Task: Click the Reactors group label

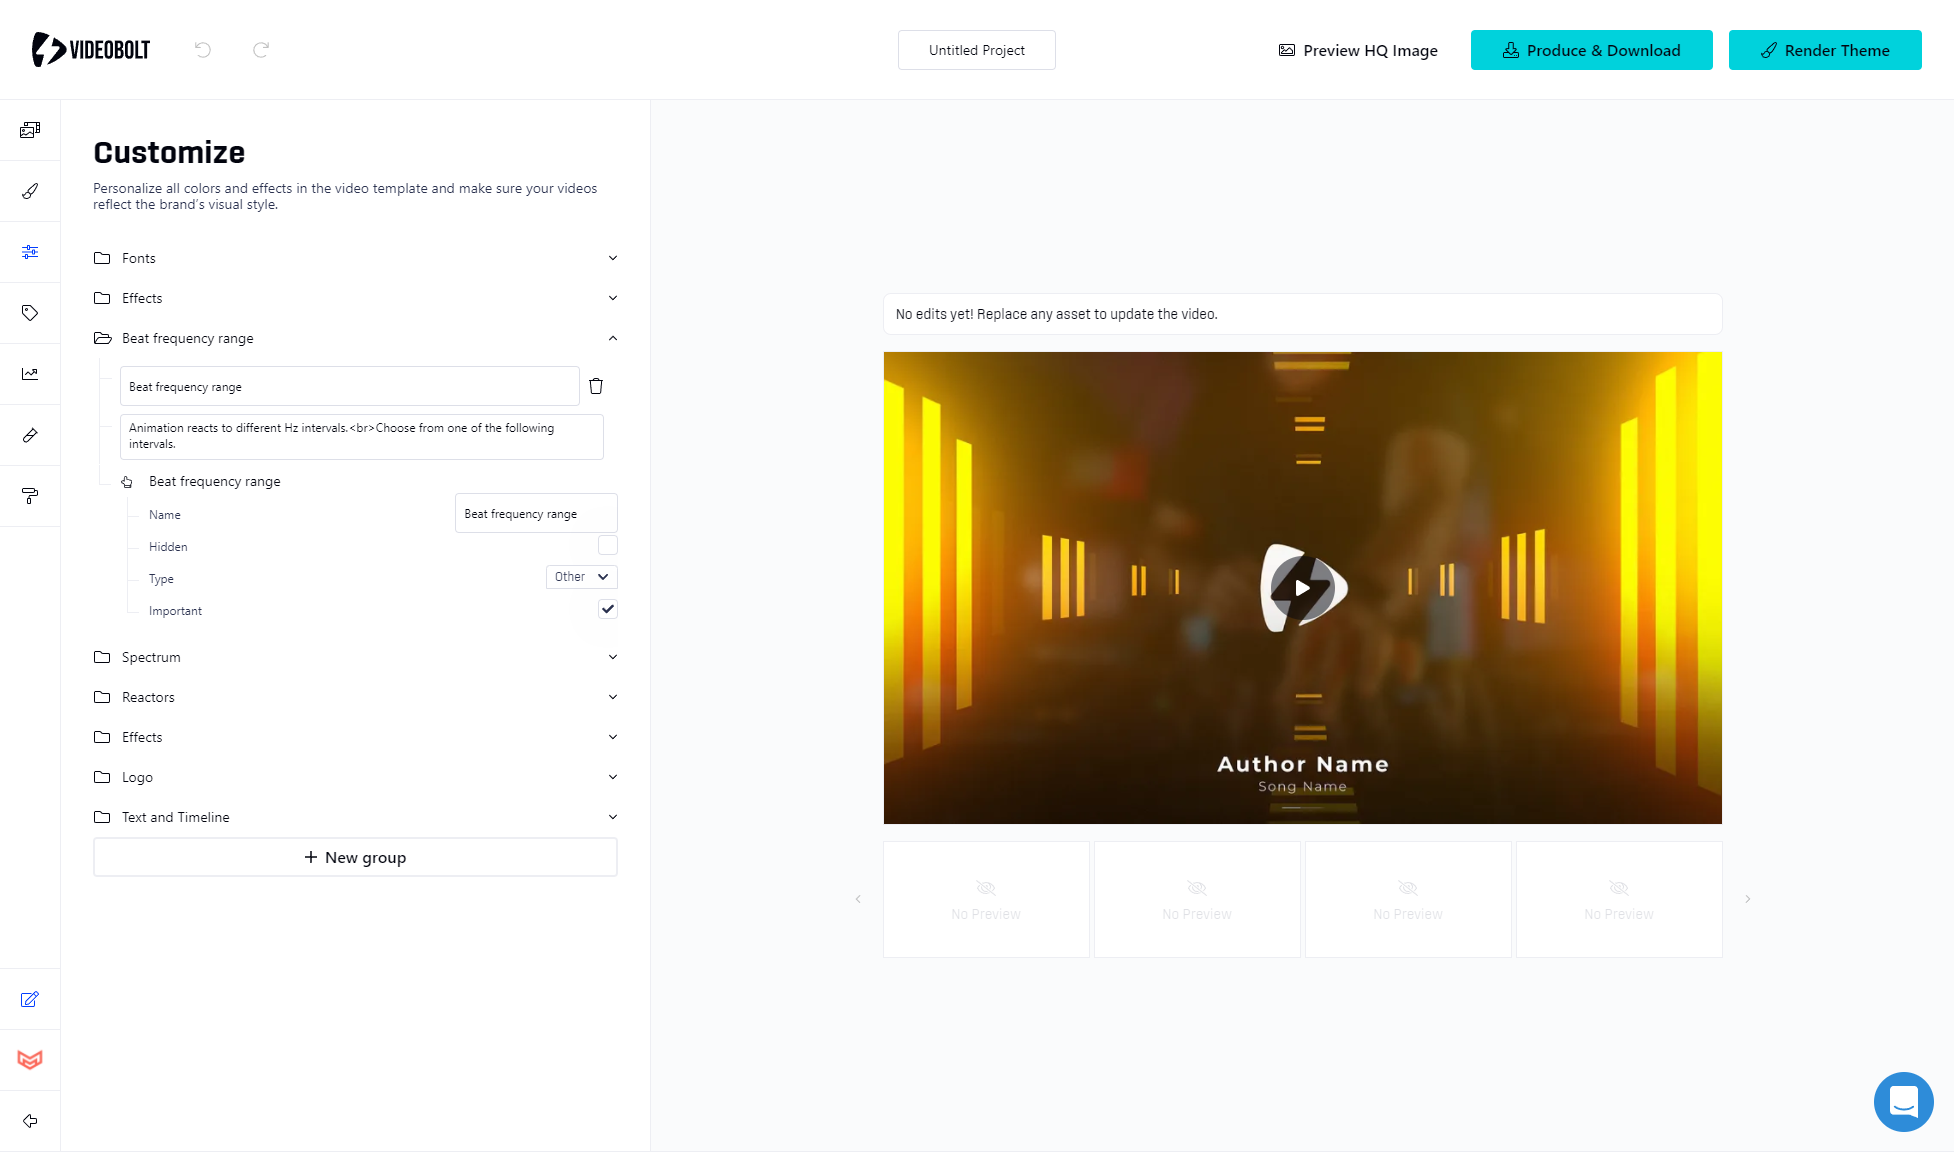Action: [148, 697]
